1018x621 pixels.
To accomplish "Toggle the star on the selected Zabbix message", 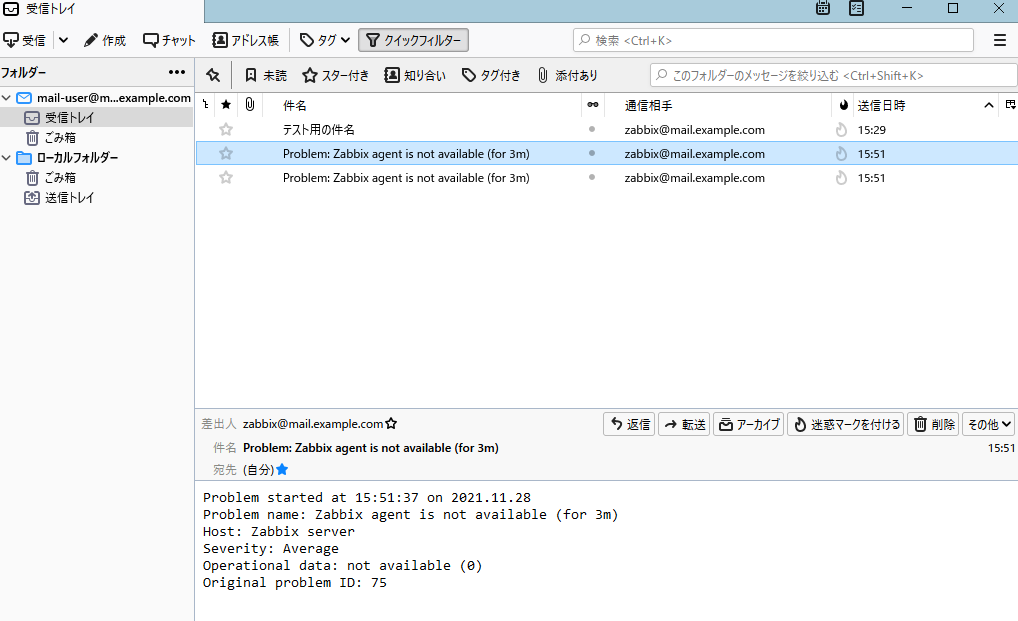I will click(226, 153).
